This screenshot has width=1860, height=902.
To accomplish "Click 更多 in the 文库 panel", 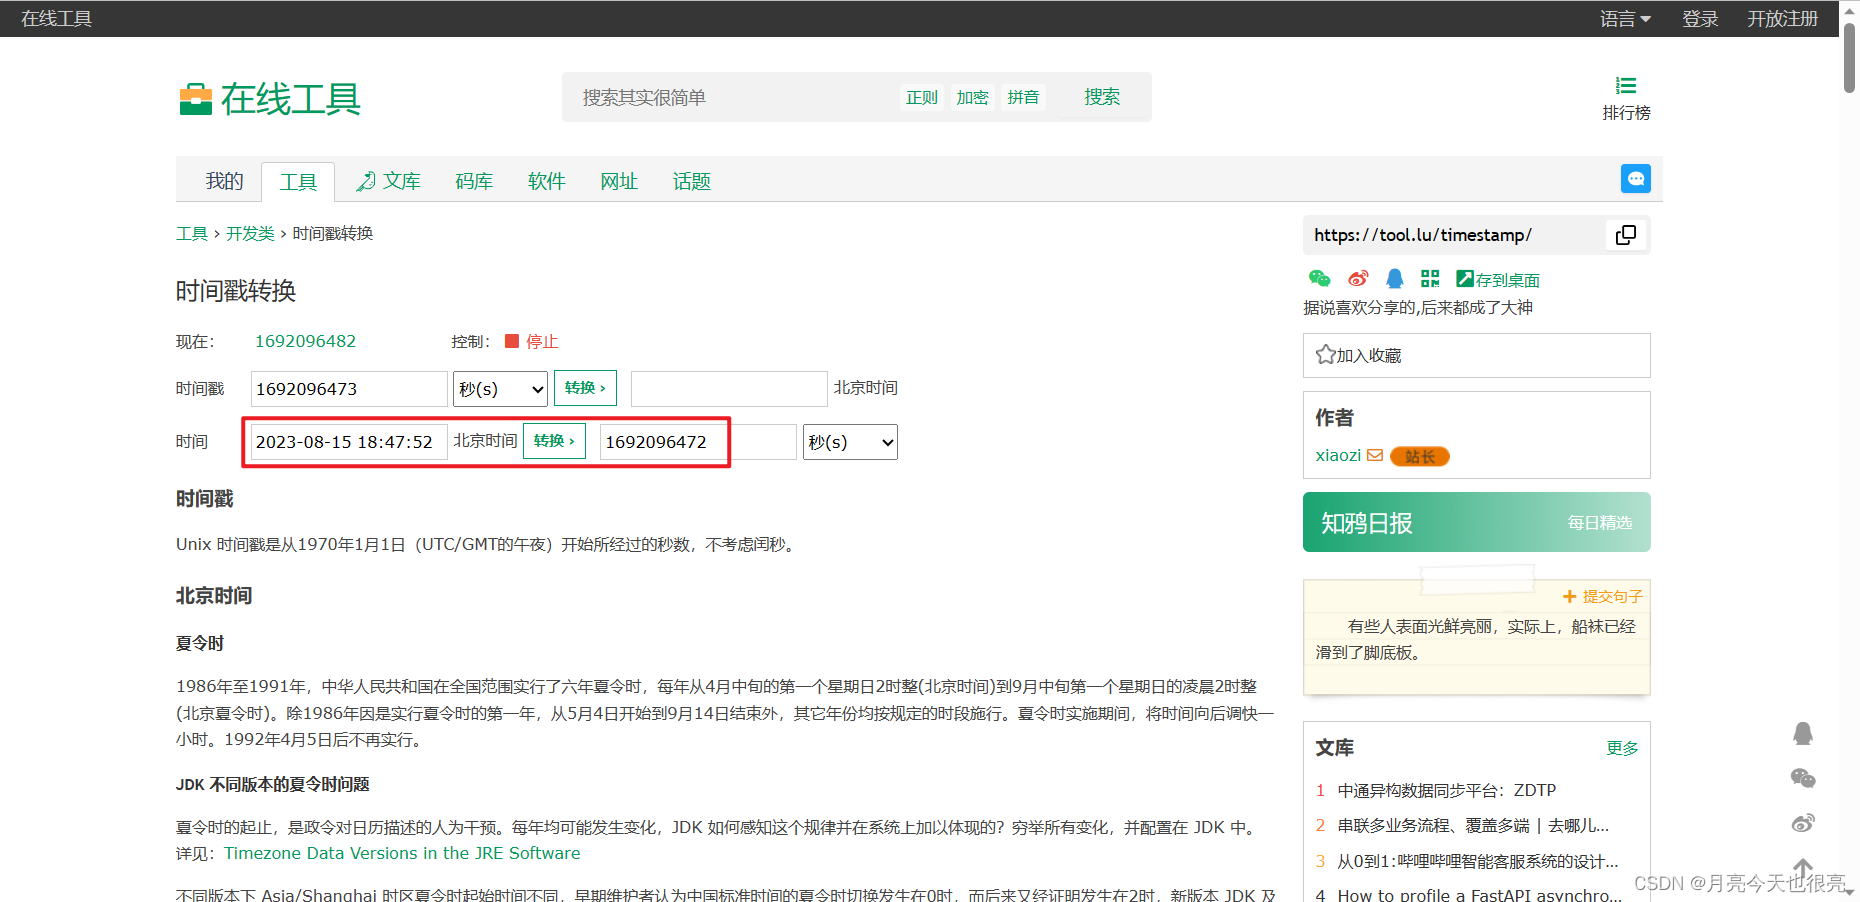I will coord(1622,748).
